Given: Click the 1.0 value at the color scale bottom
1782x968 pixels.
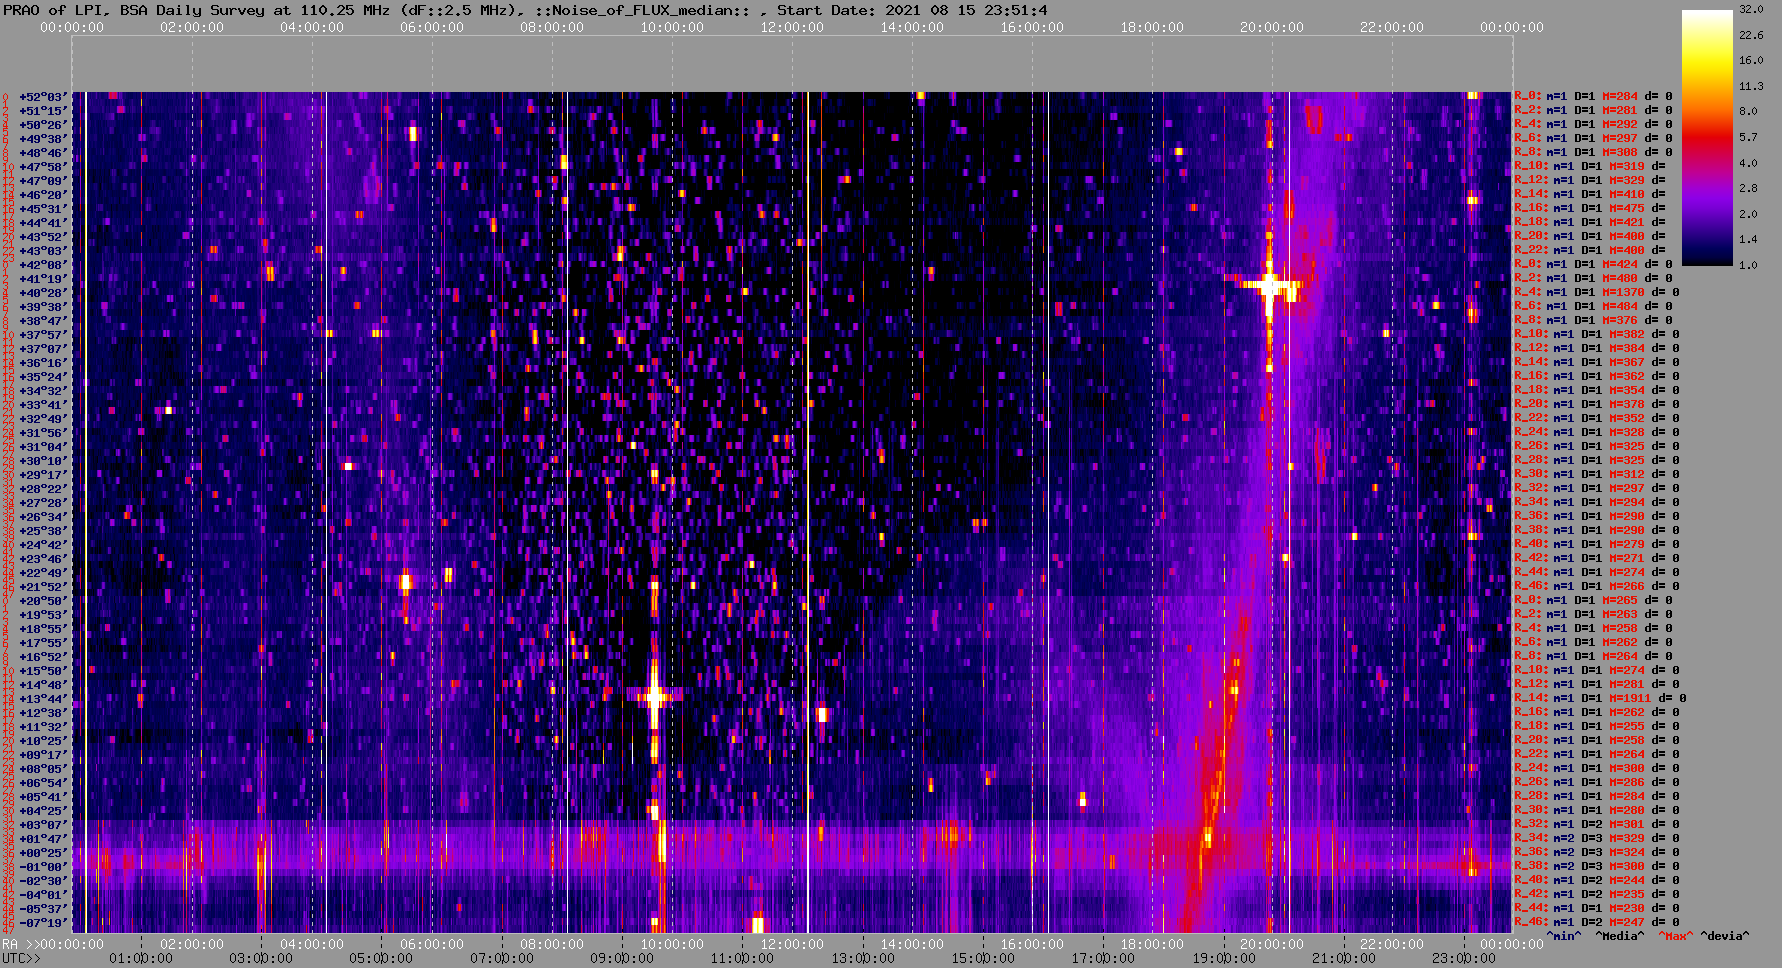Looking at the screenshot, I should 1748,265.
